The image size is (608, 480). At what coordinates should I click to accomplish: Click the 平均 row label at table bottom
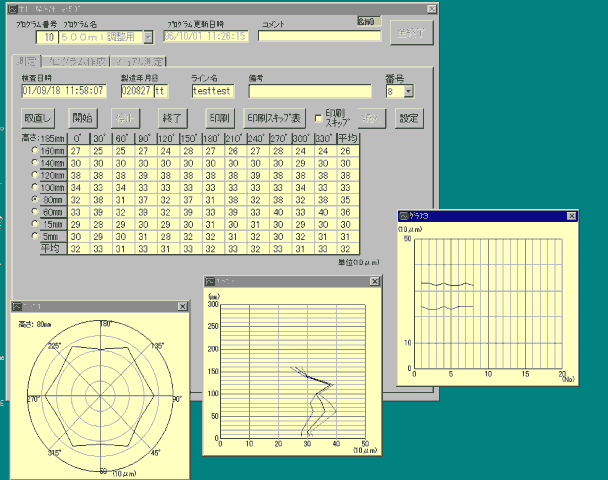53,248
